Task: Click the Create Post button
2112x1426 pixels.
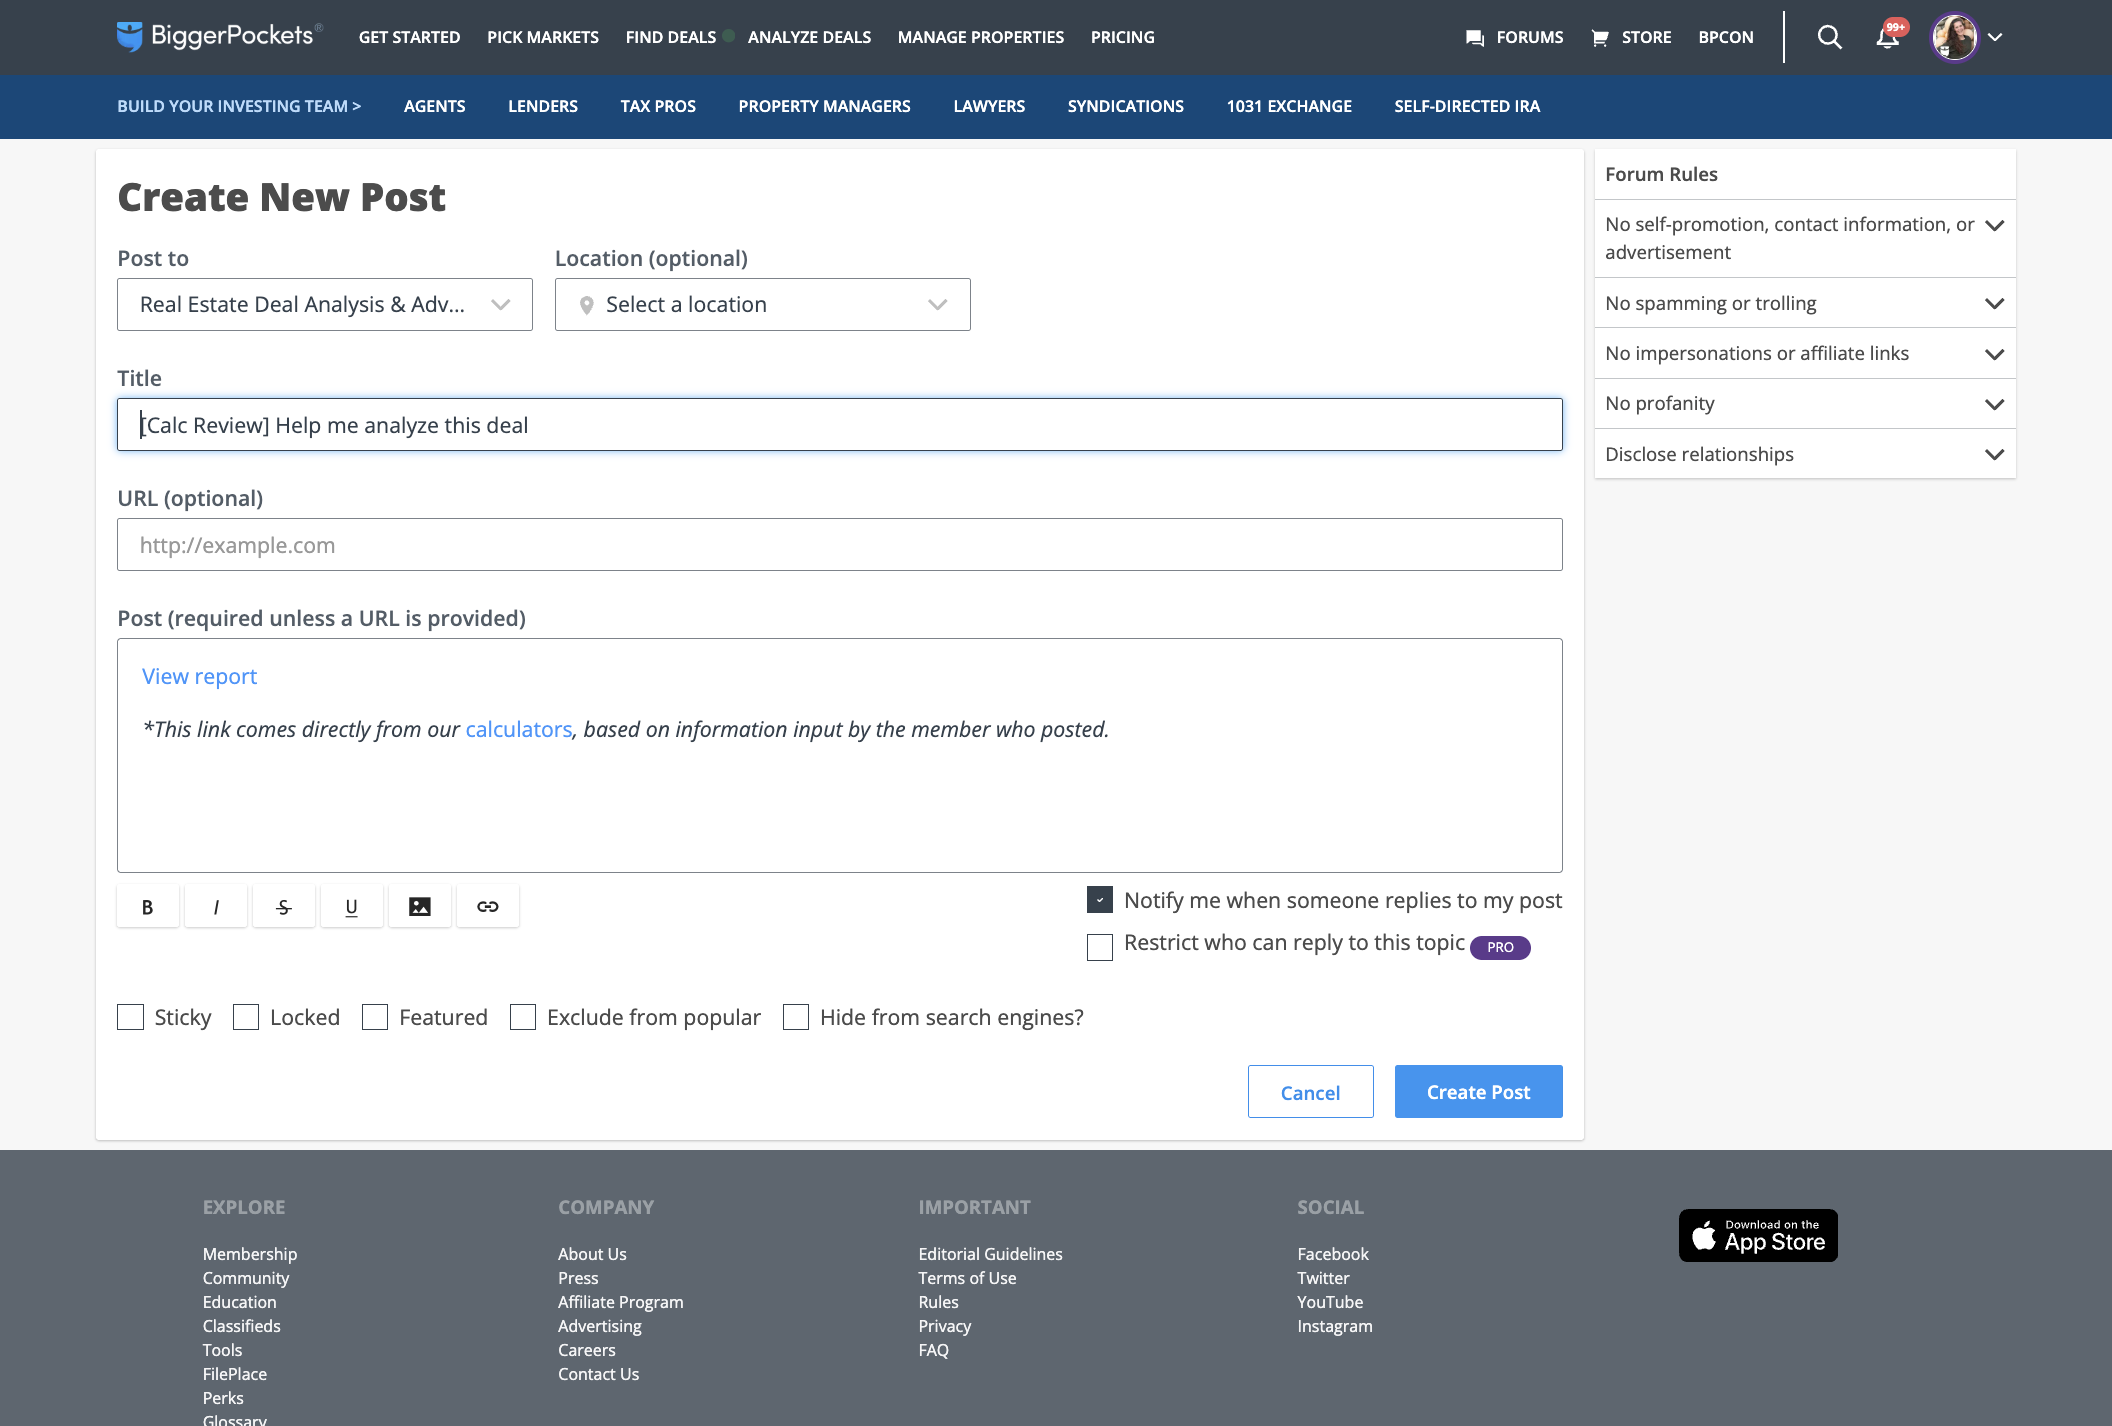Action: pos(1479,1091)
